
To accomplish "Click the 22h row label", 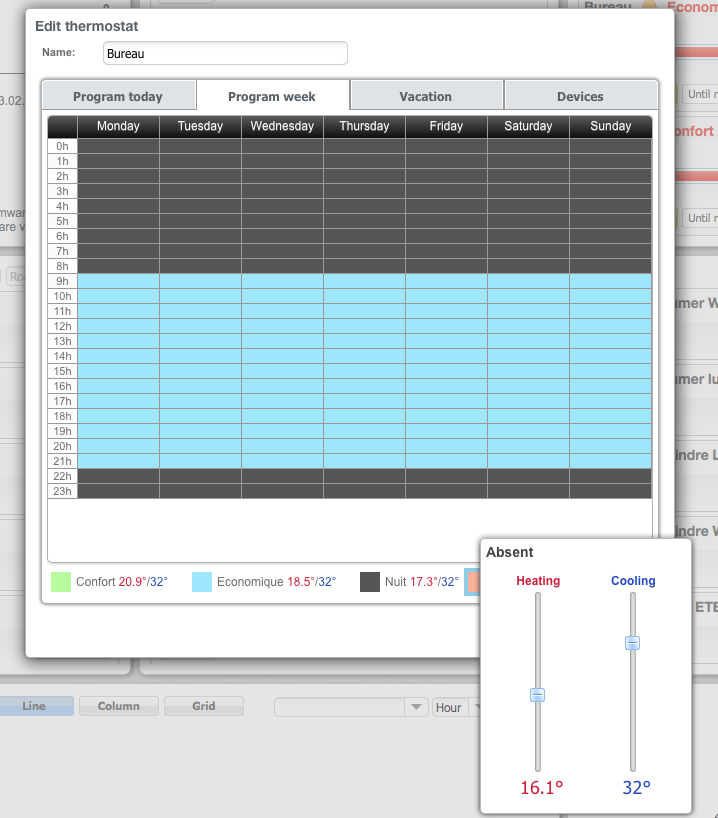I will (62, 476).
